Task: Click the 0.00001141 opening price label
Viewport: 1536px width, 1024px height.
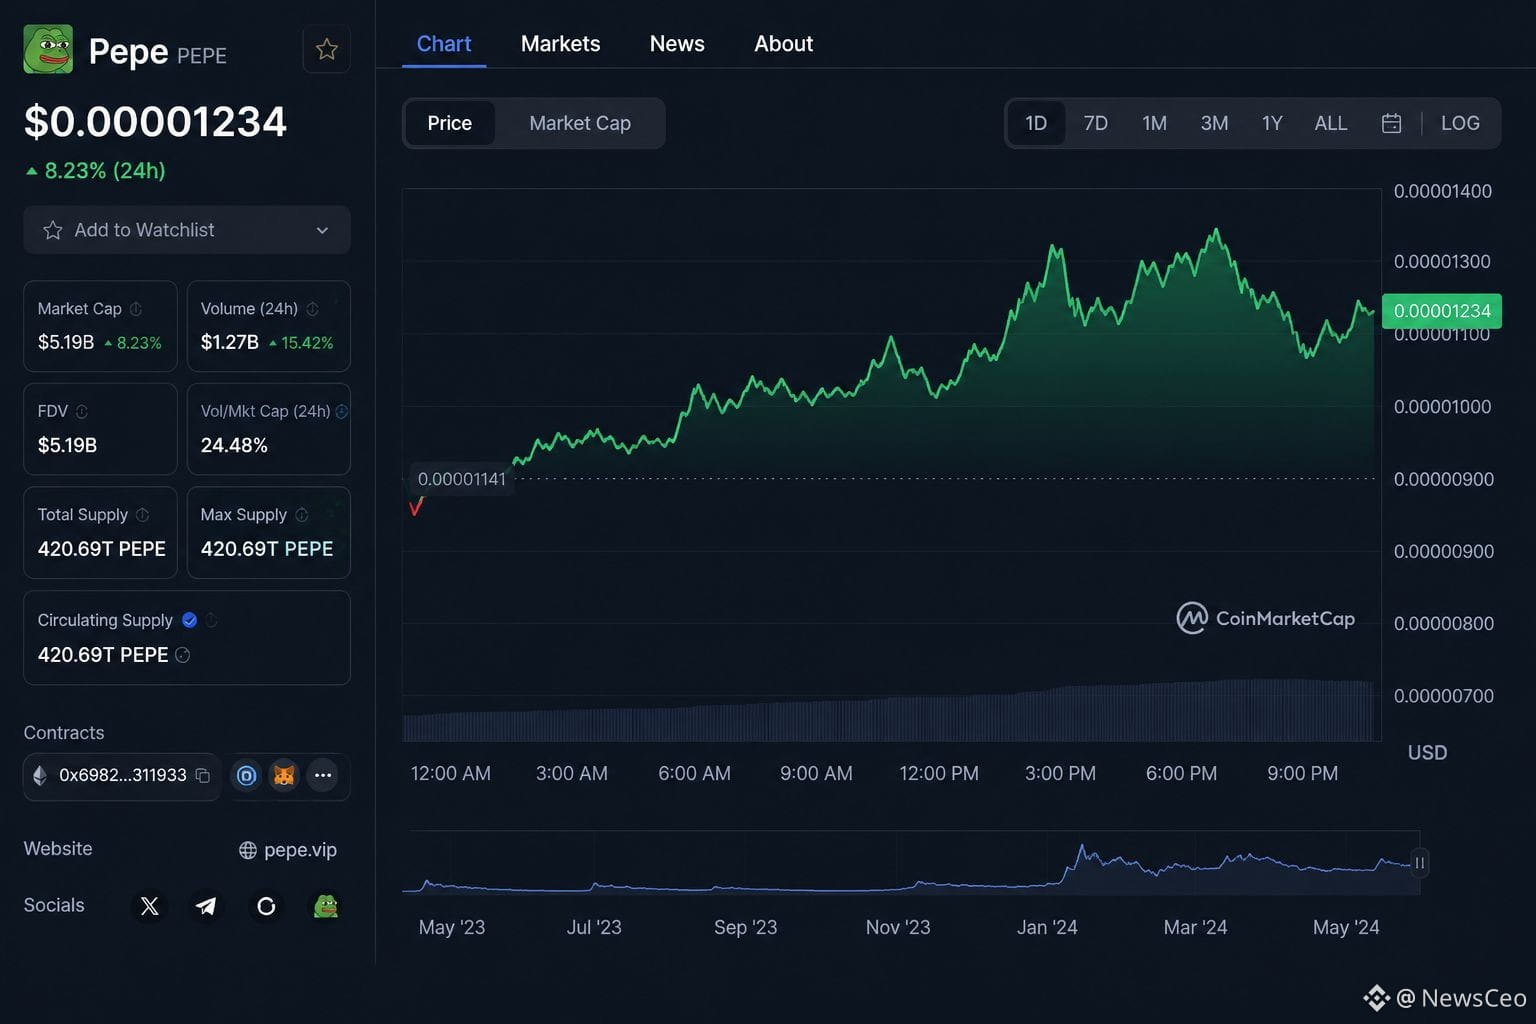Action: tap(462, 479)
